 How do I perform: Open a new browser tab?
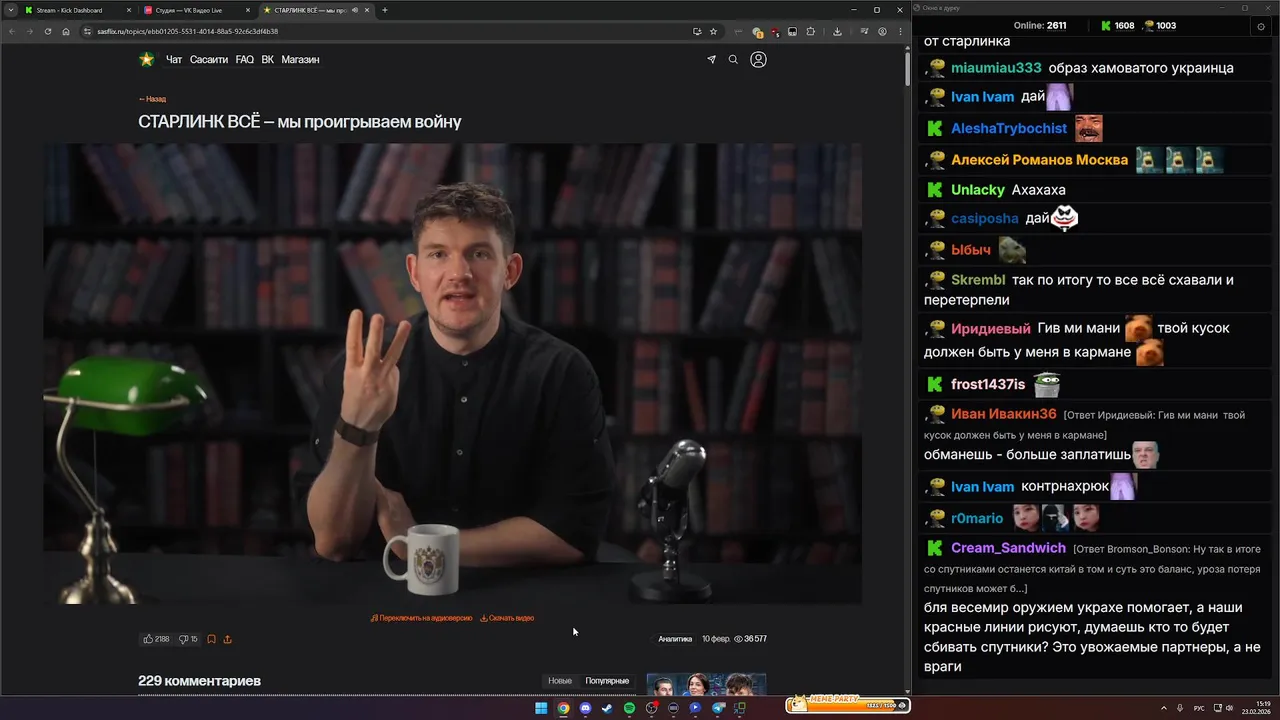[385, 10]
